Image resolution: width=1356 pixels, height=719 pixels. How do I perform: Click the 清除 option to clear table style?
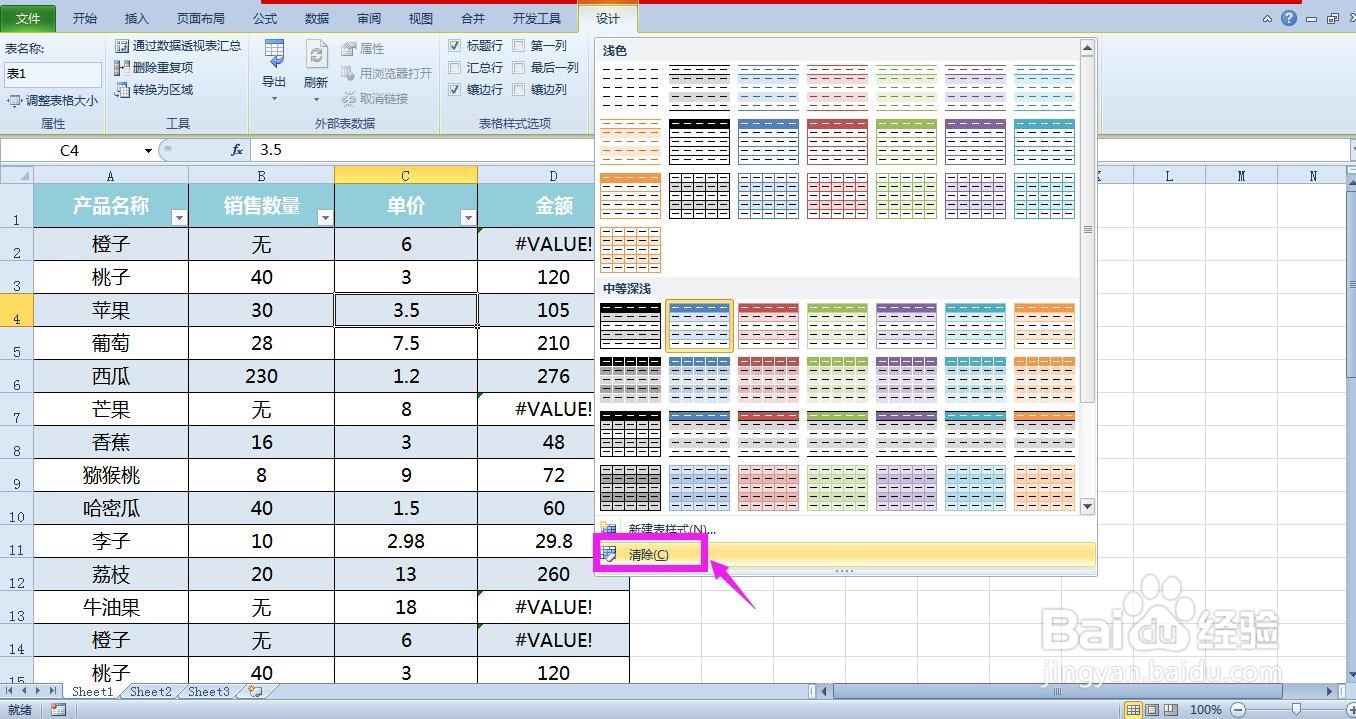click(x=648, y=553)
